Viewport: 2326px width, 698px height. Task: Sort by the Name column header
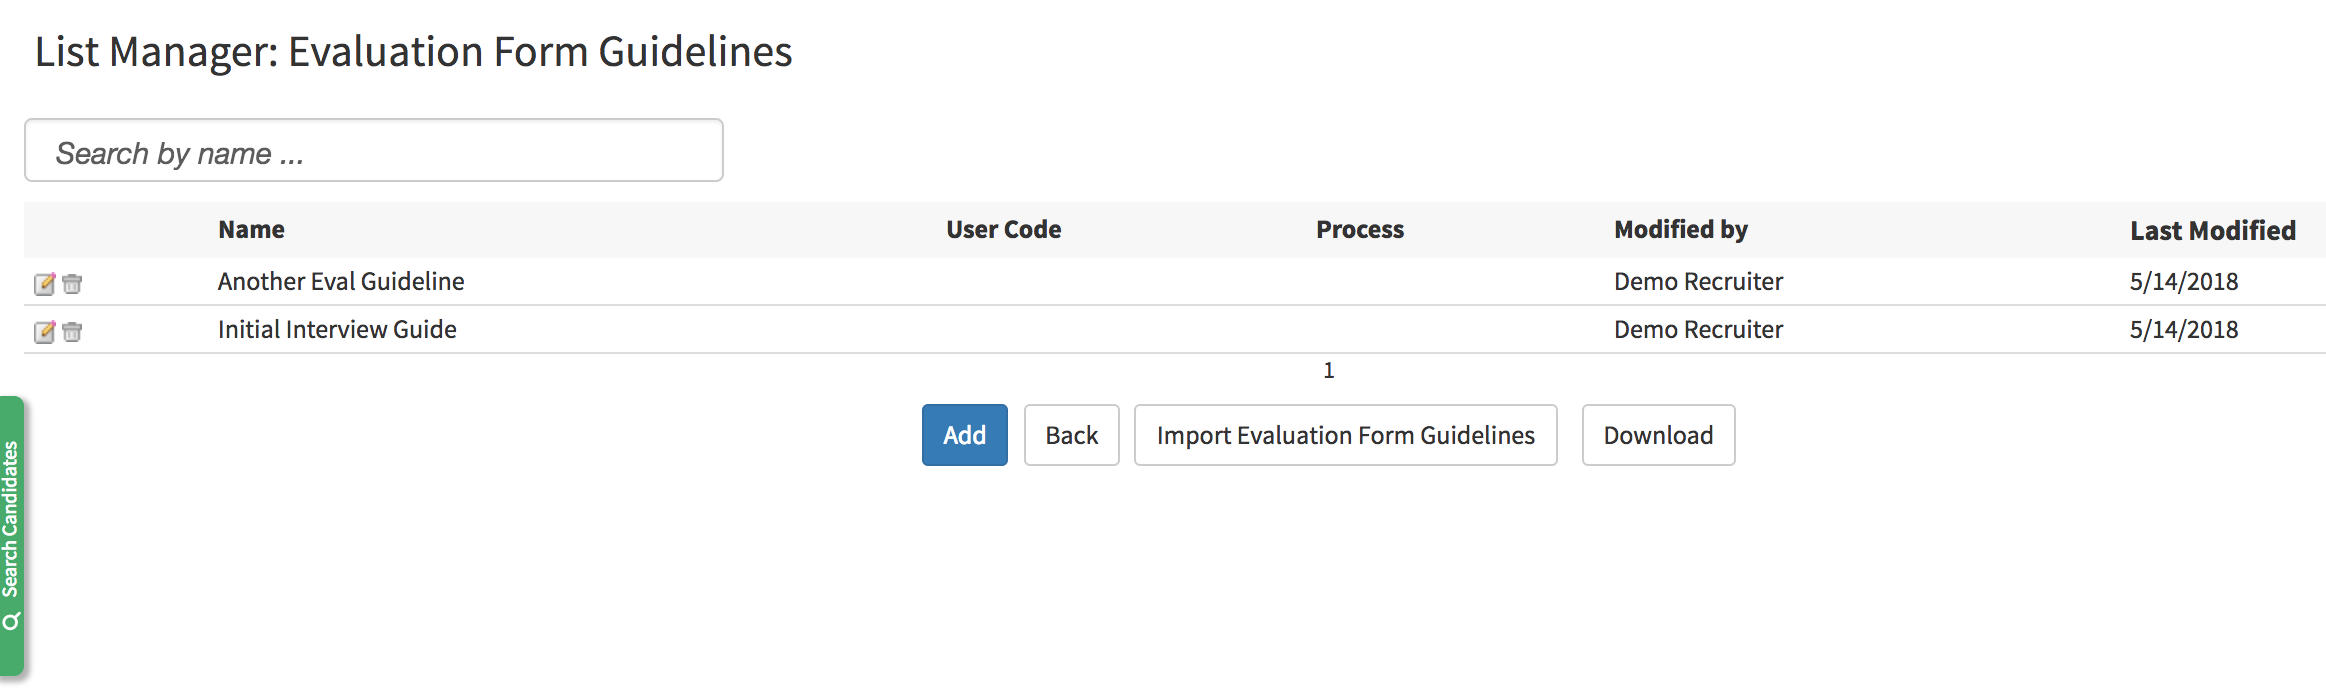coord(251,230)
